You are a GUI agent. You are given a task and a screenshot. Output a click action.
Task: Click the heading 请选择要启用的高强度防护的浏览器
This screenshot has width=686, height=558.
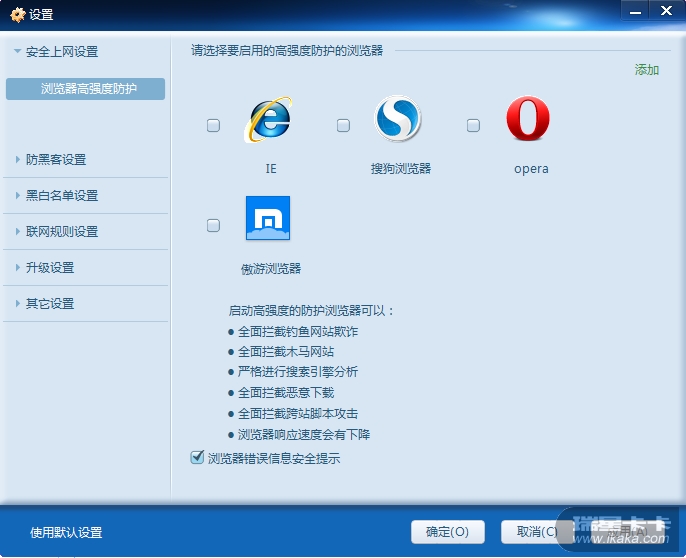287,51
